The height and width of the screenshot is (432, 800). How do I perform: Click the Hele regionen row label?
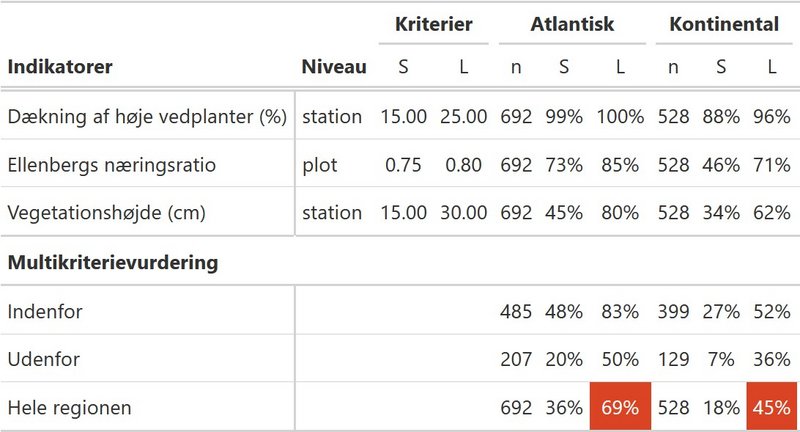[x=69, y=408]
